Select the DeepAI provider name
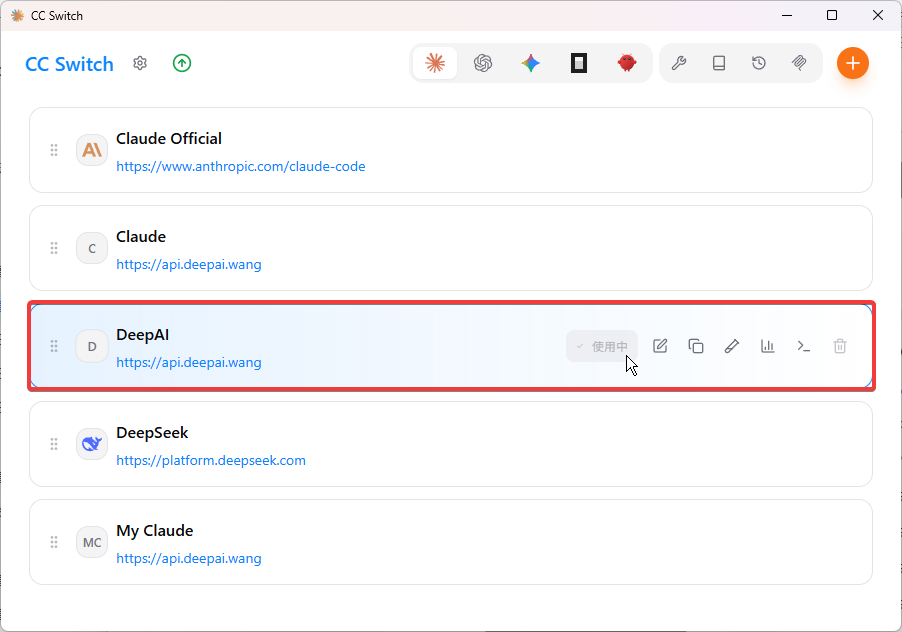902x632 pixels. coord(143,335)
